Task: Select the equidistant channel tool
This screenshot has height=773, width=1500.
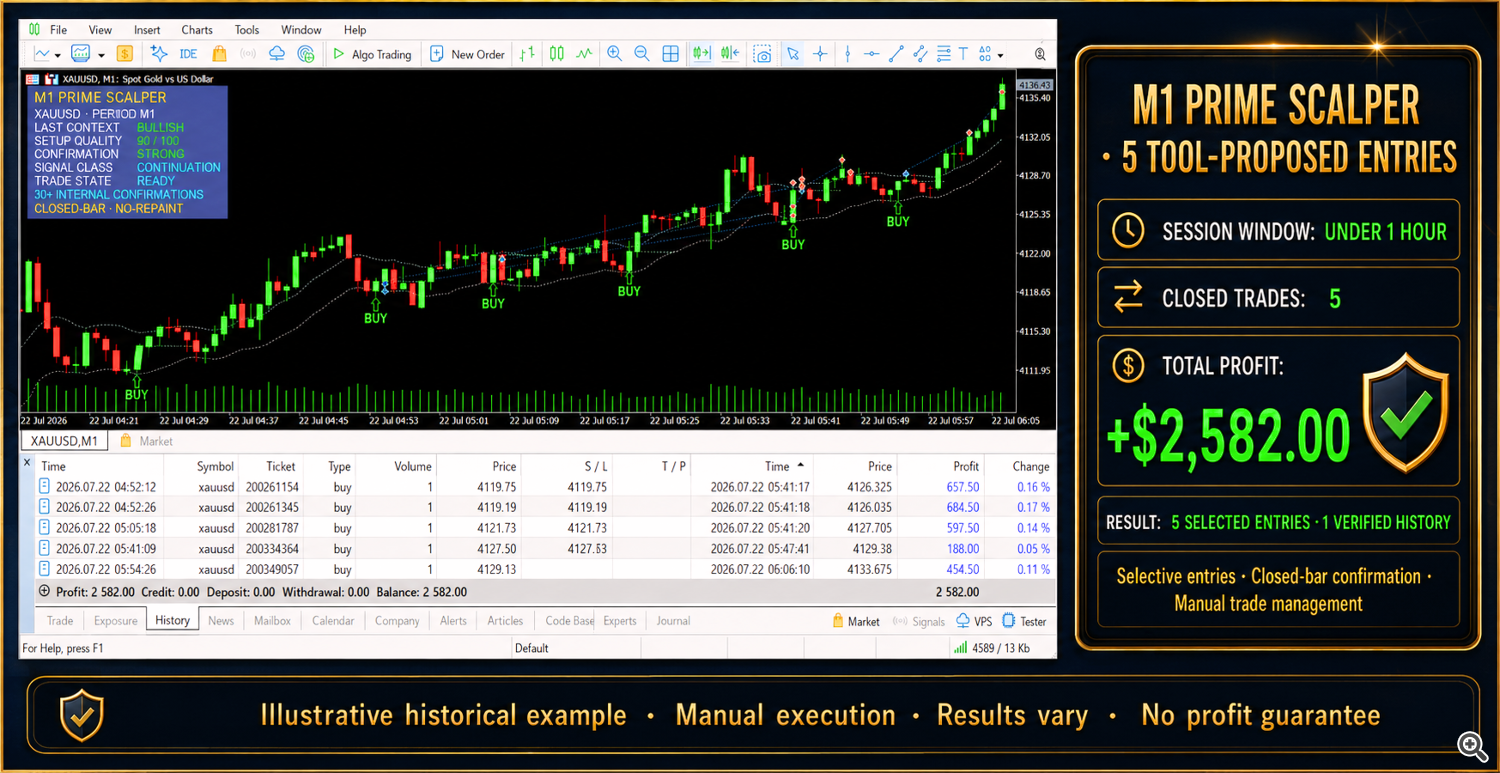Action: point(920,54)
